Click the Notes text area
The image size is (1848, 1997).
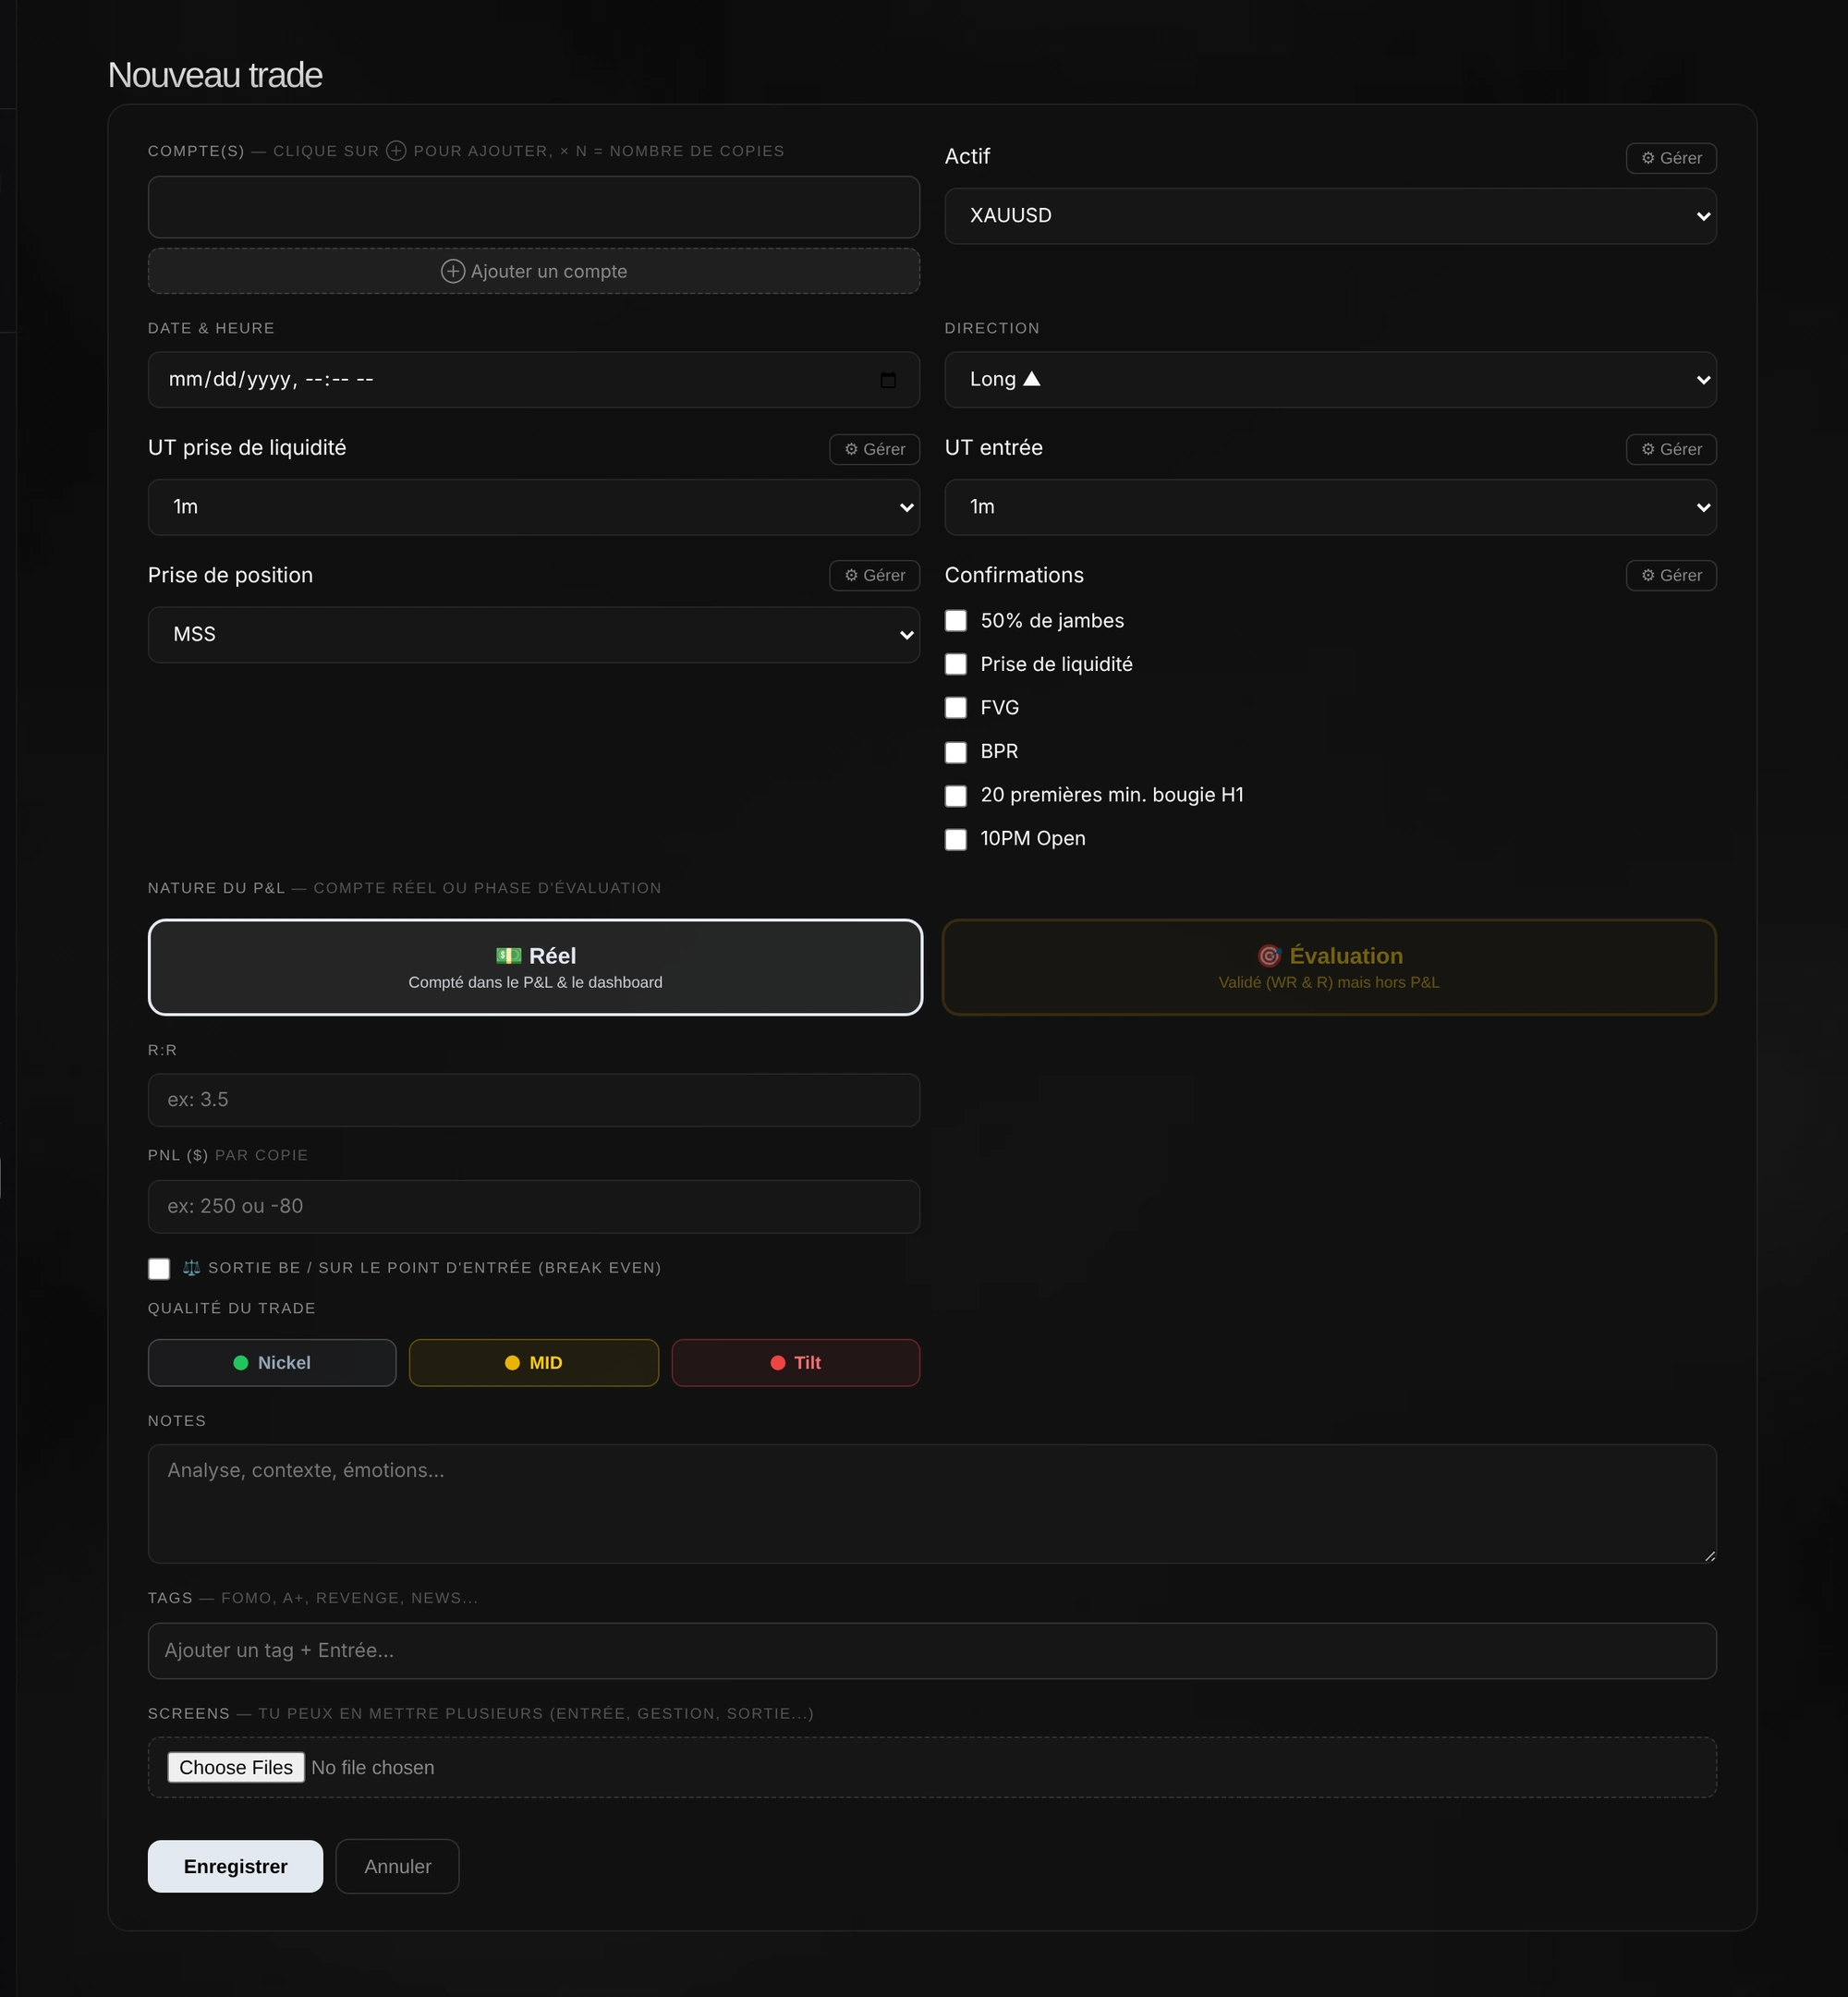[932, 1503]
